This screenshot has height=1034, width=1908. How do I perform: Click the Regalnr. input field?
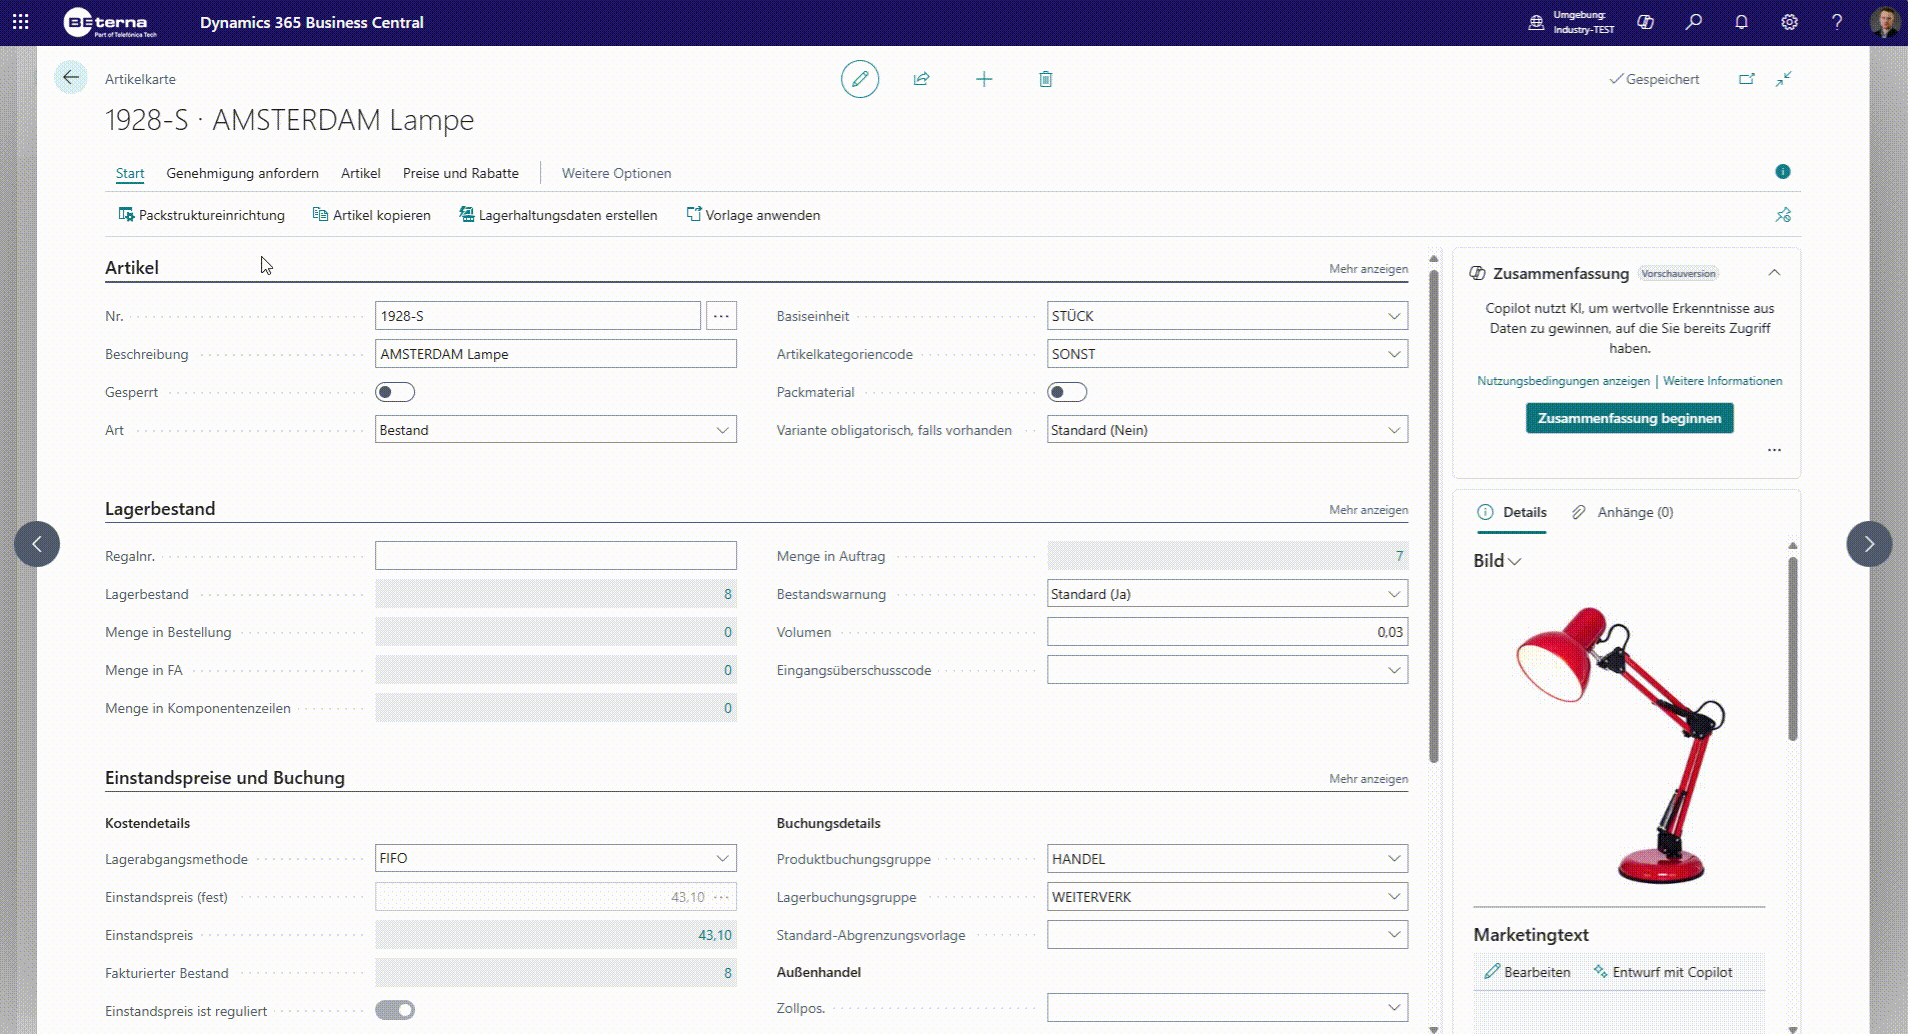point(555,556)
